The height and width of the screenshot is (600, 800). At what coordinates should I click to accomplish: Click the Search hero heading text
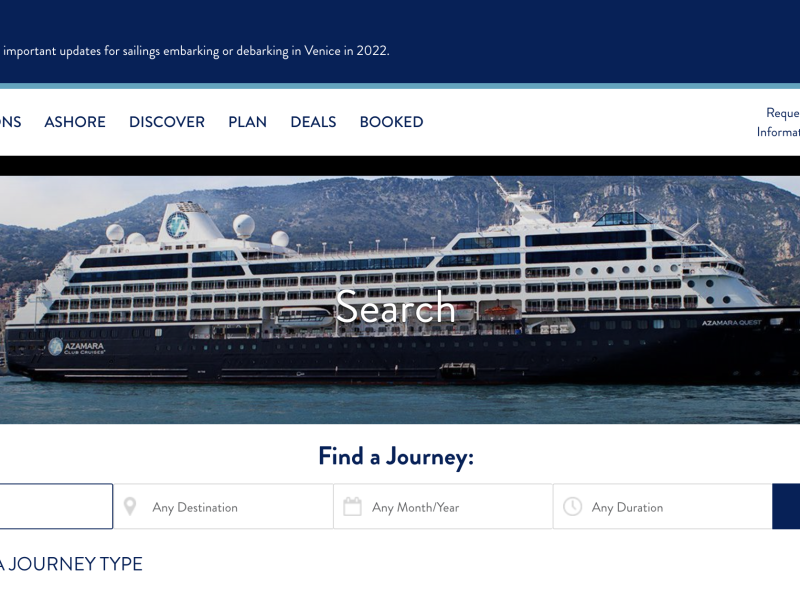(395, 309)
